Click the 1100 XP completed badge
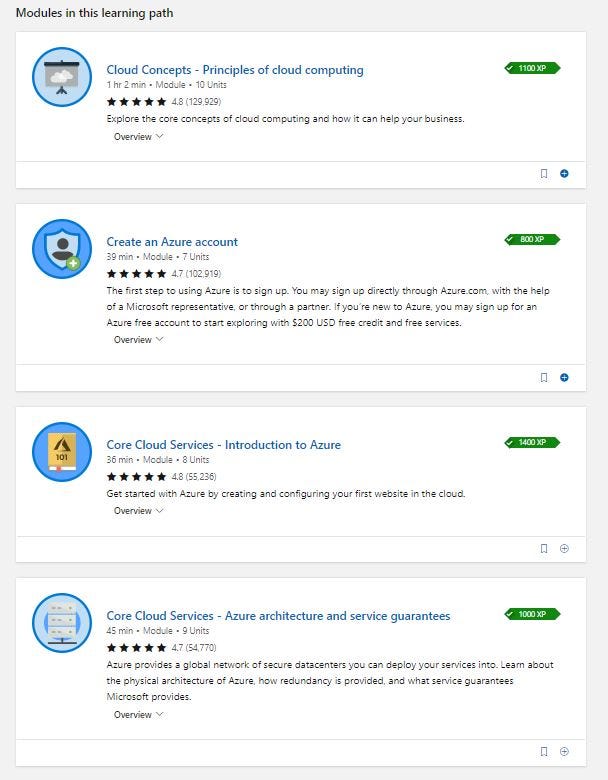Viewport: 608px width, 780px height. (x=532, y=68)
